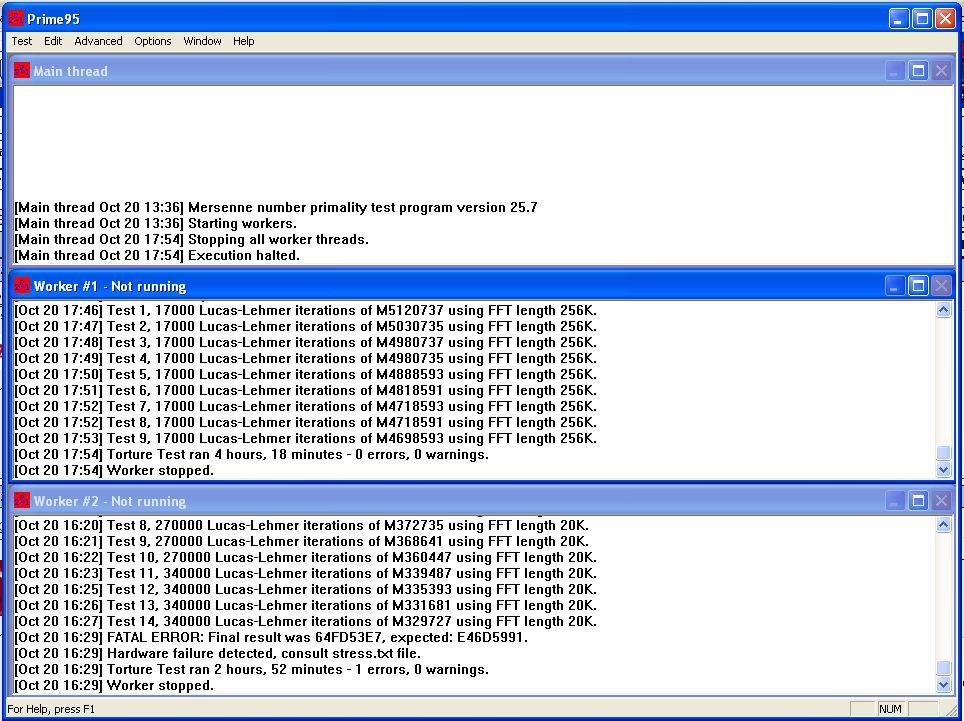Click the Test 11 M339487 log line

pyautogui.click(x=305, y=573)
